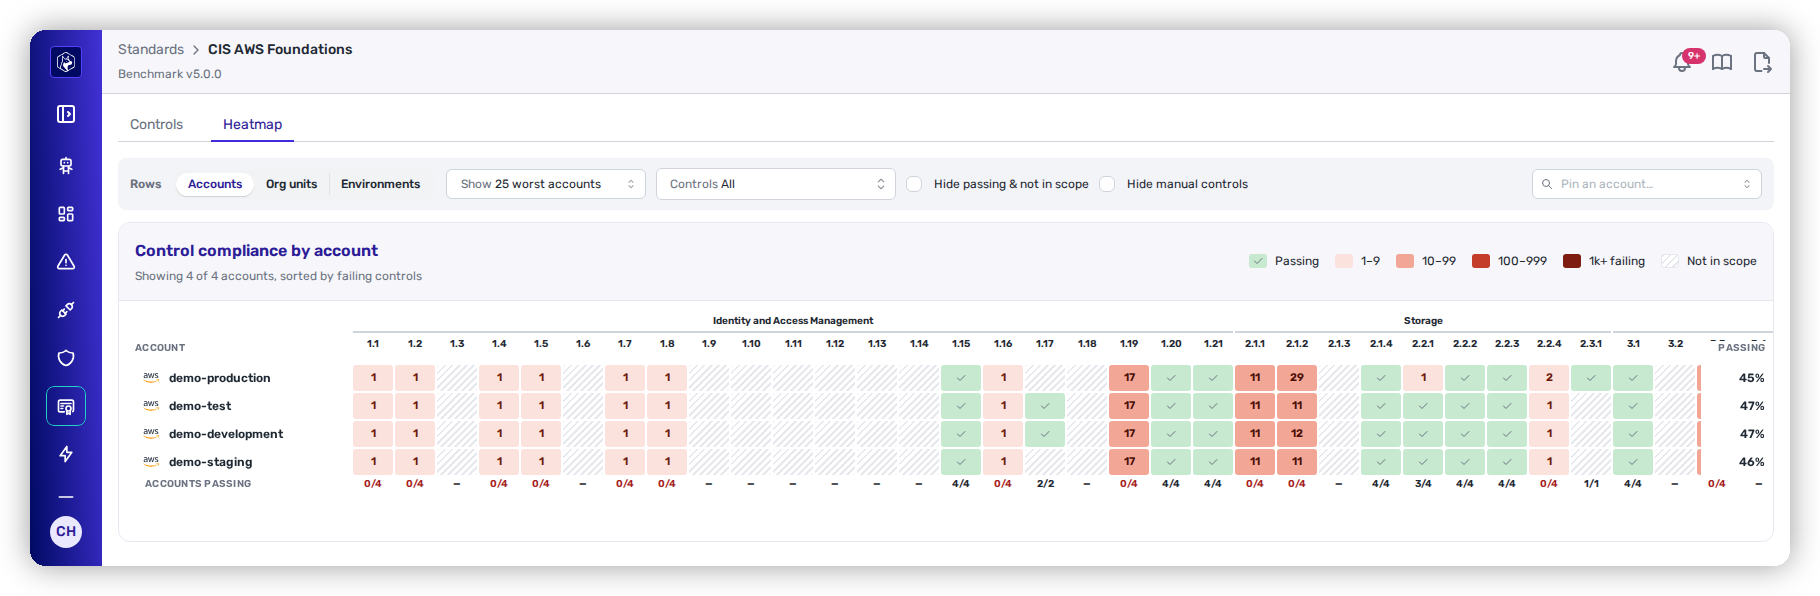Screen dimensions: 1820x596
Task: Open demo-development account link
Action: coord(226,434)
